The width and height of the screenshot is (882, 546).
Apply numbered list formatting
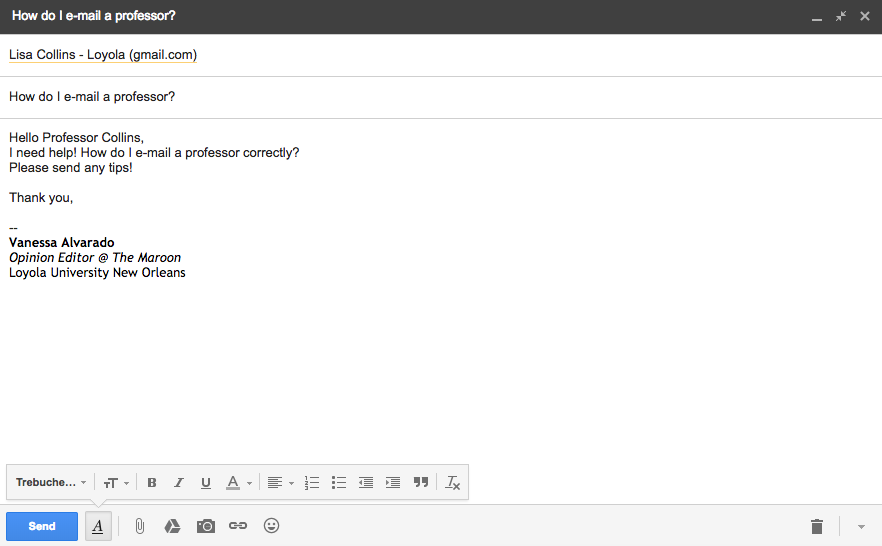(x=312, y=482)
